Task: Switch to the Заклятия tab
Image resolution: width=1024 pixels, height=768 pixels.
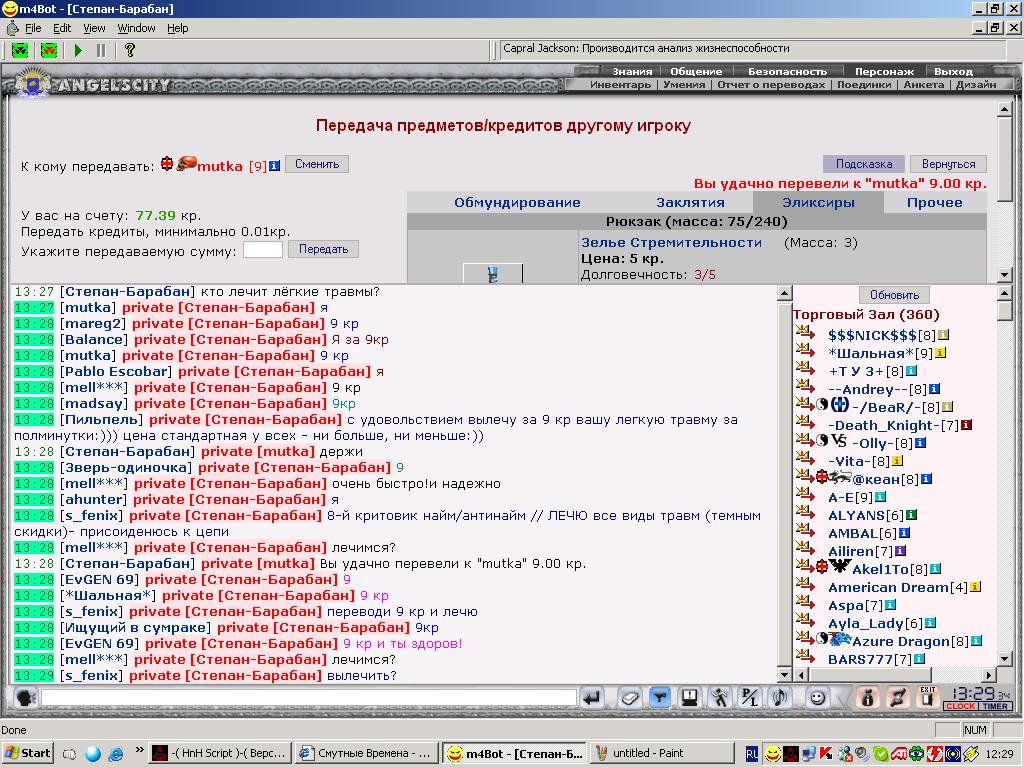Action: pos(690,202)
